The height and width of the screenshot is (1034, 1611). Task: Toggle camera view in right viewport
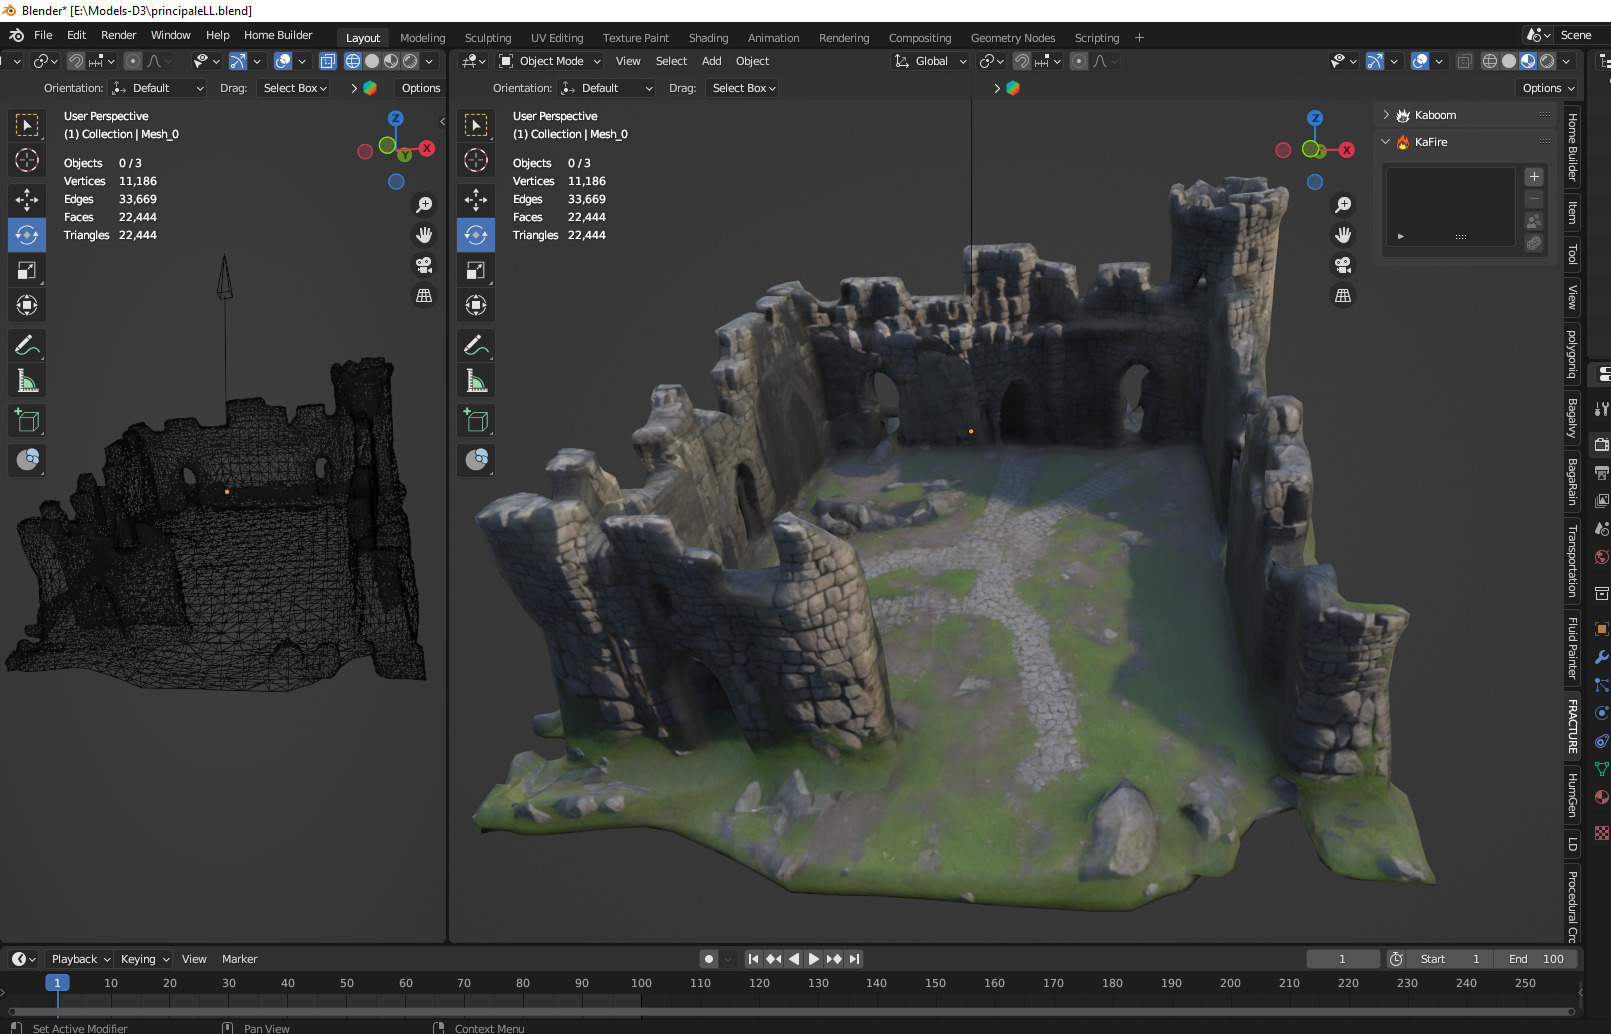1343,265
